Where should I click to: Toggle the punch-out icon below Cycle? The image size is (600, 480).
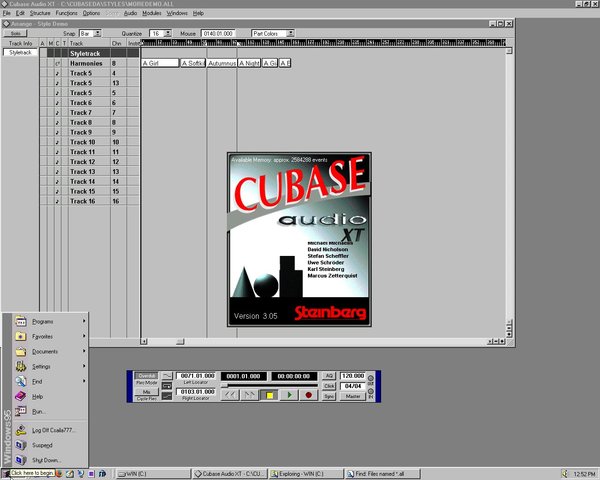(167, 396)
